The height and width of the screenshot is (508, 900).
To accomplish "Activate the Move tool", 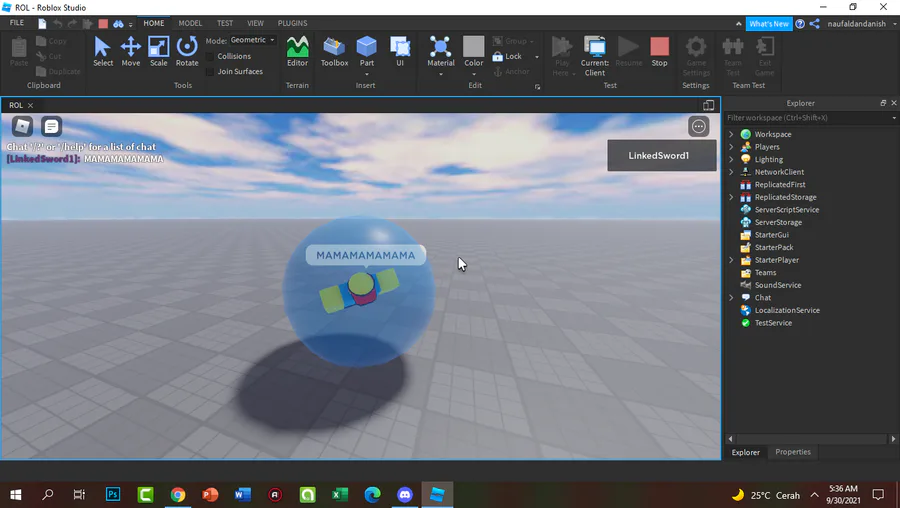I will point(131,52).
